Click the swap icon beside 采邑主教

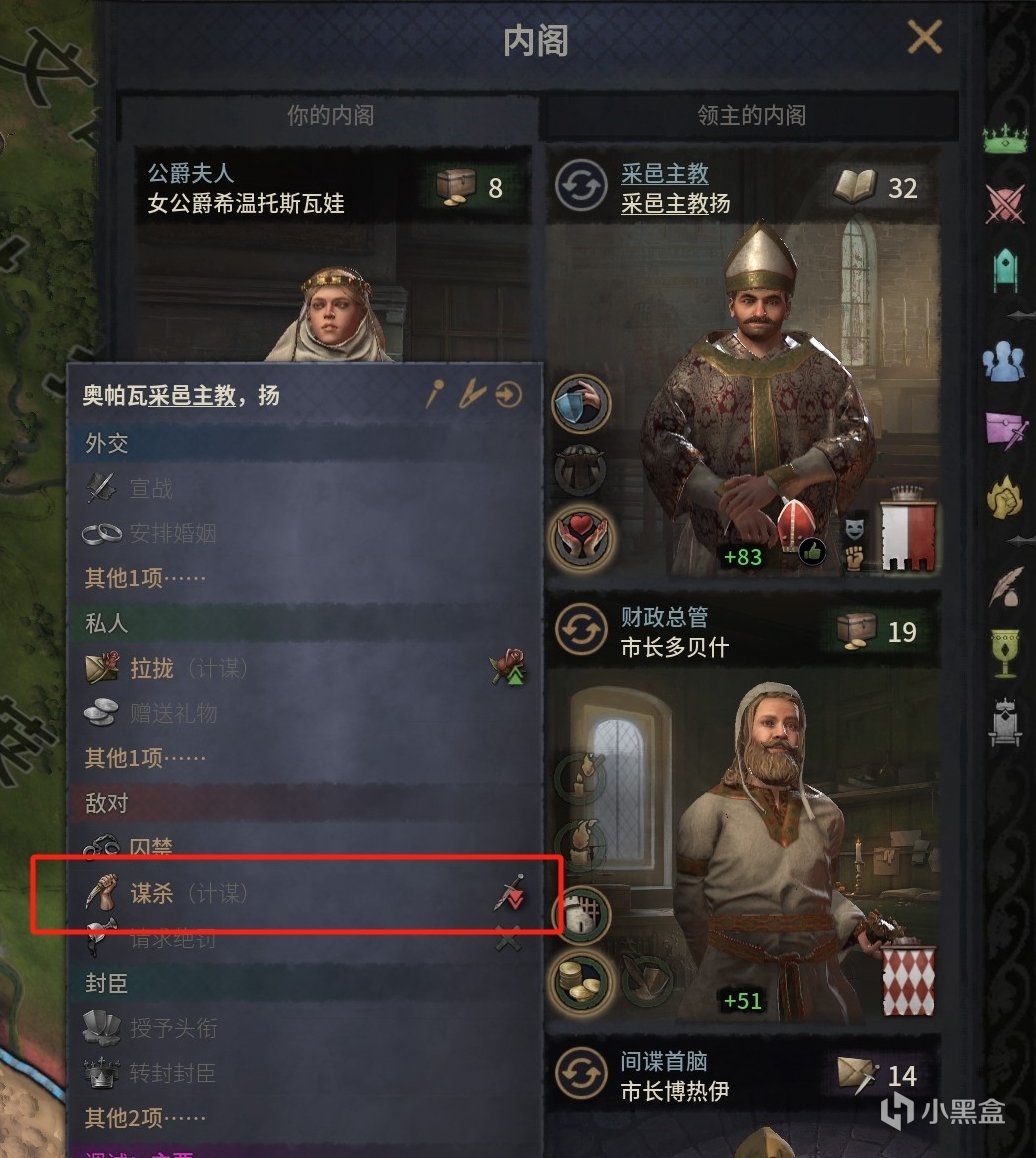tap(580, 187)
